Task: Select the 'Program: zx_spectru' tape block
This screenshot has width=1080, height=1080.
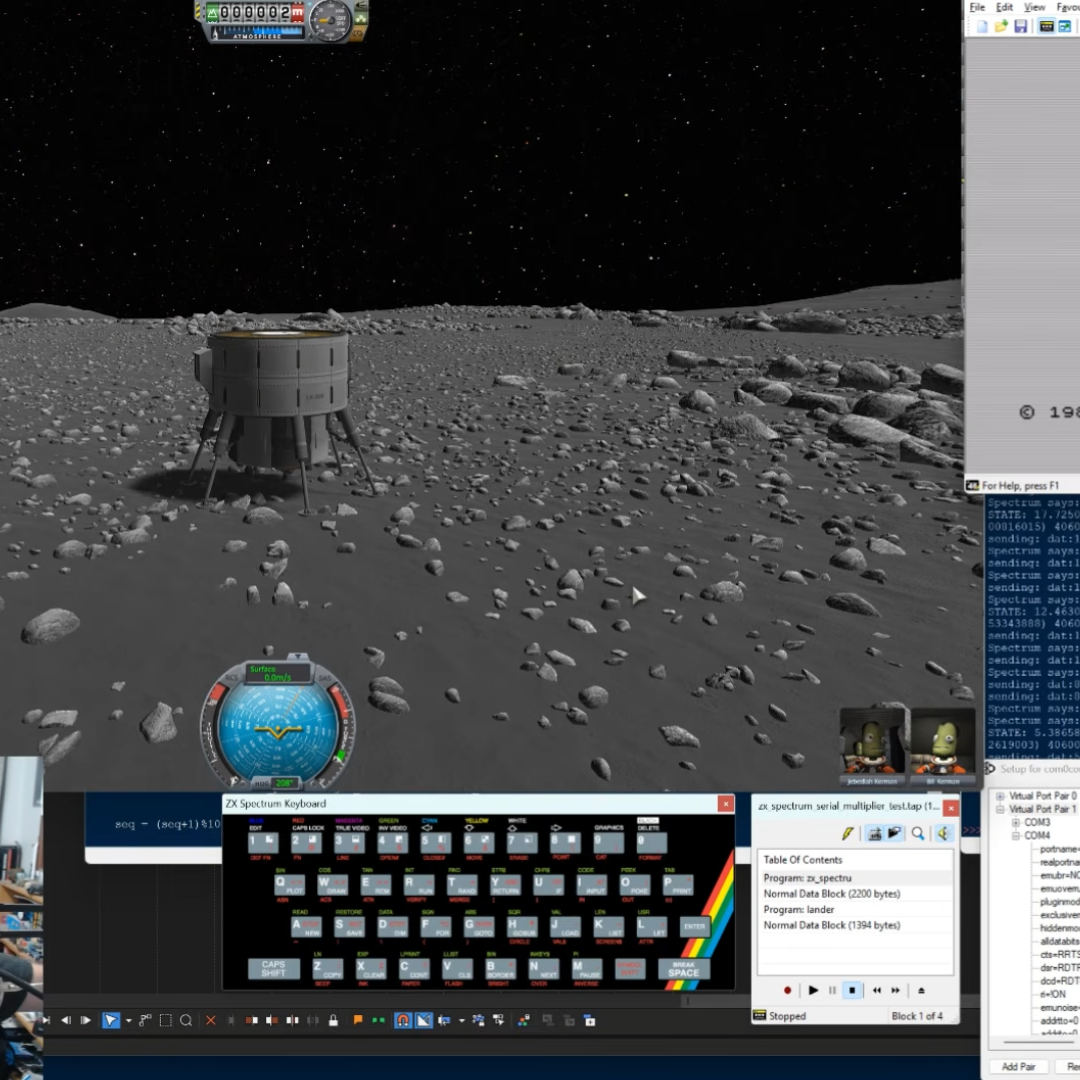Action: 855,878
